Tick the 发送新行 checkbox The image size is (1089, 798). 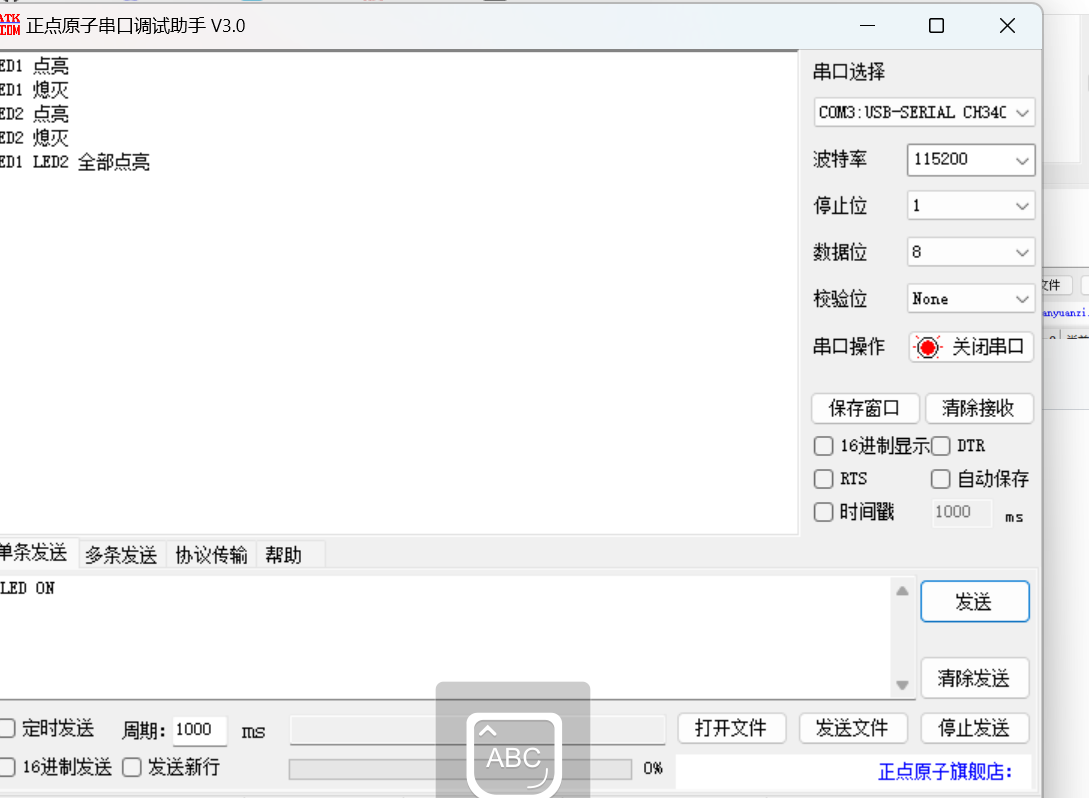coord(132,767)
